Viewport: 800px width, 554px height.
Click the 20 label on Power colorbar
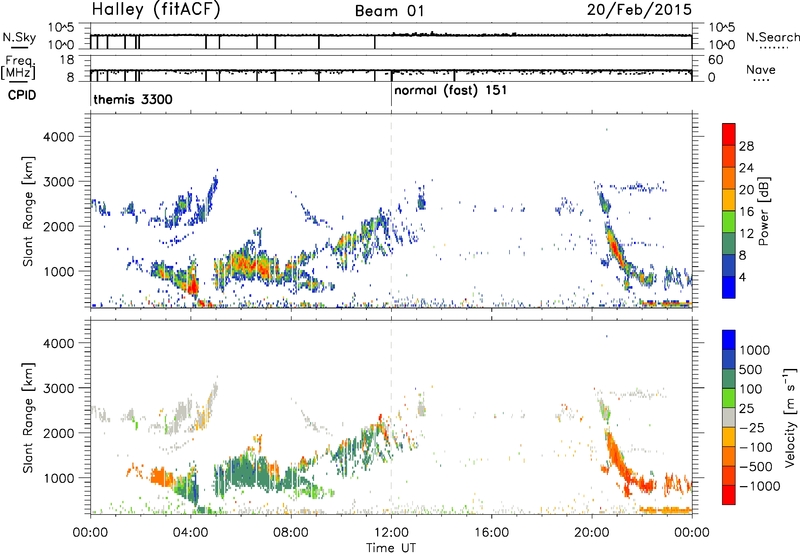pyautogui.click(x=746, y=190)
